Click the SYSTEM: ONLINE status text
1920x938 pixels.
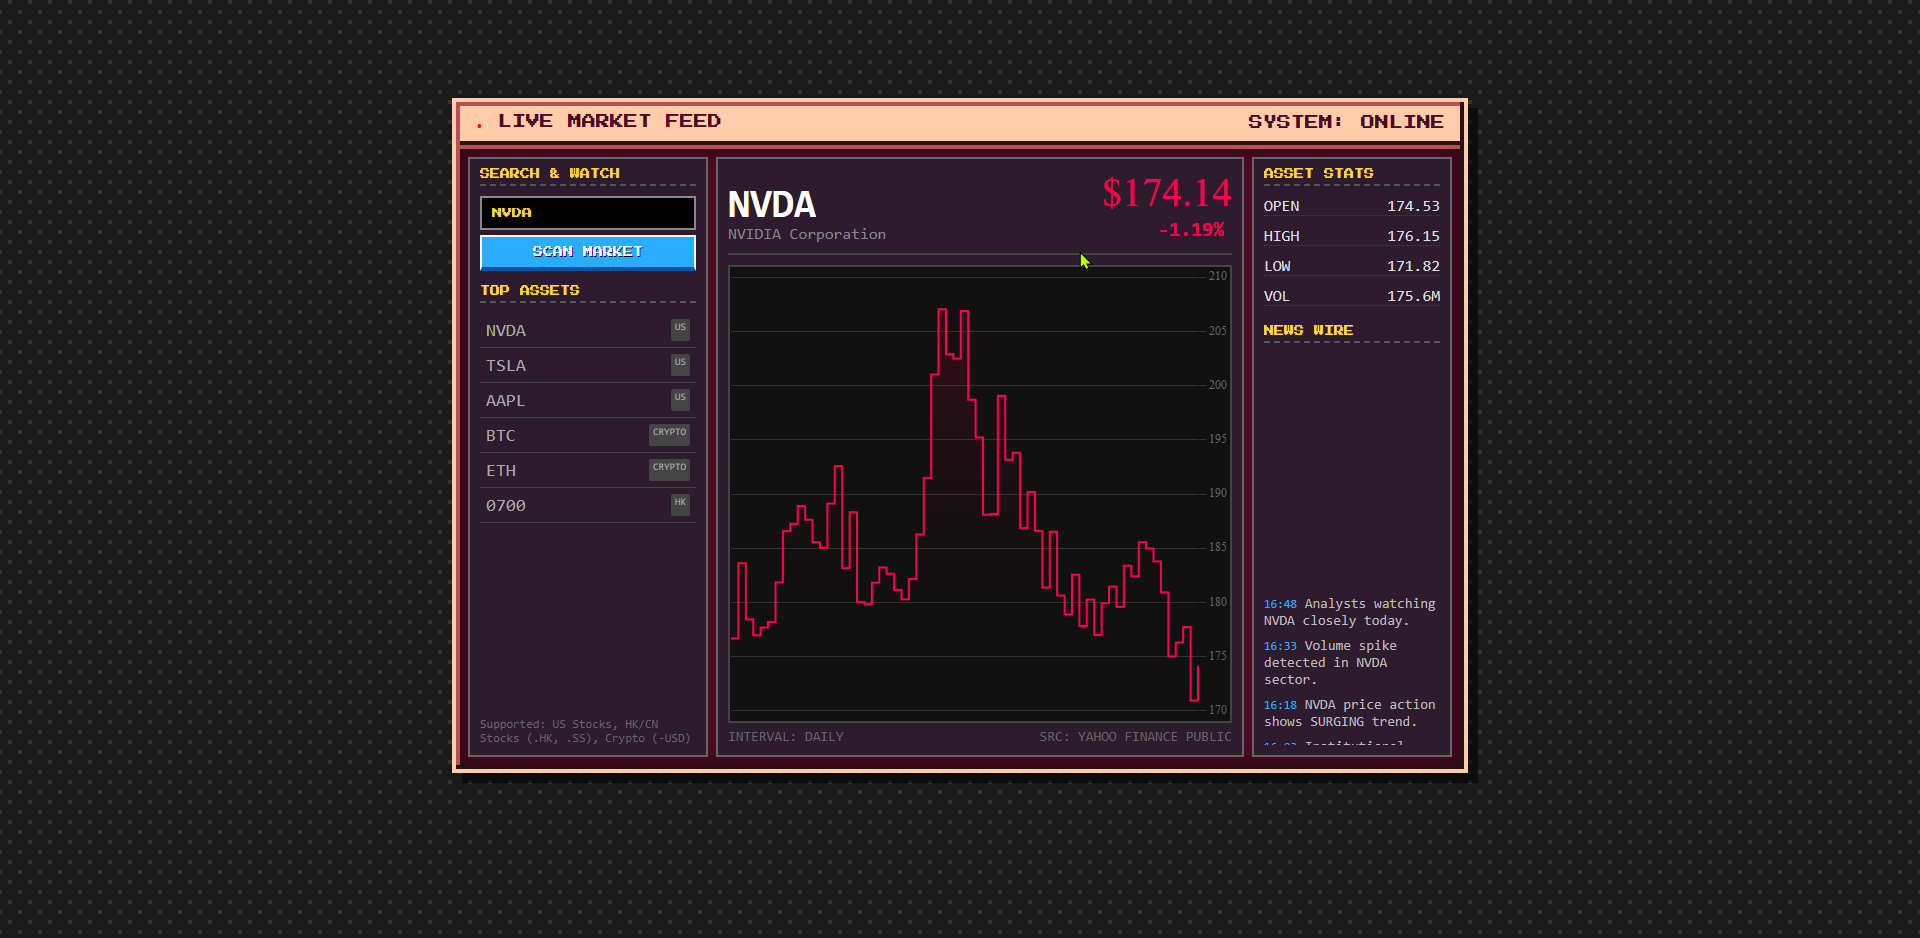point(1346,122)
